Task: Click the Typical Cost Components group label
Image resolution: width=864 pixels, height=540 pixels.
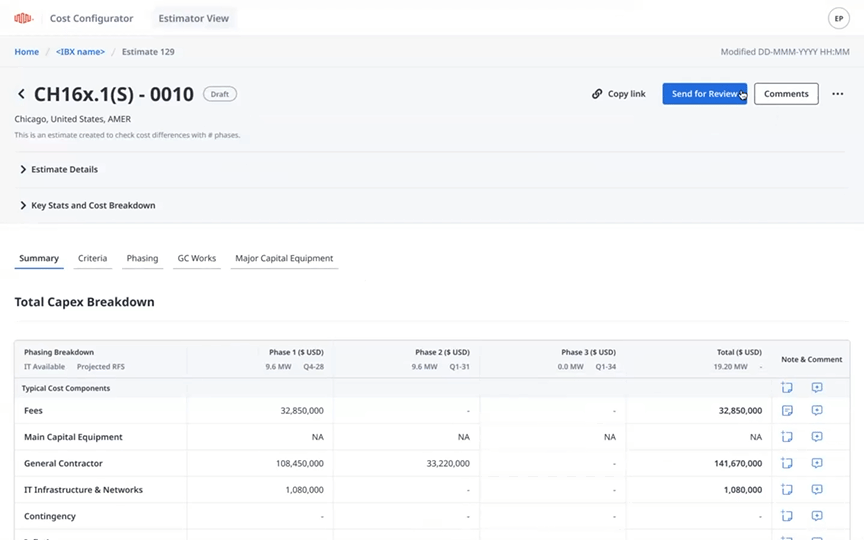Action: 66,388
